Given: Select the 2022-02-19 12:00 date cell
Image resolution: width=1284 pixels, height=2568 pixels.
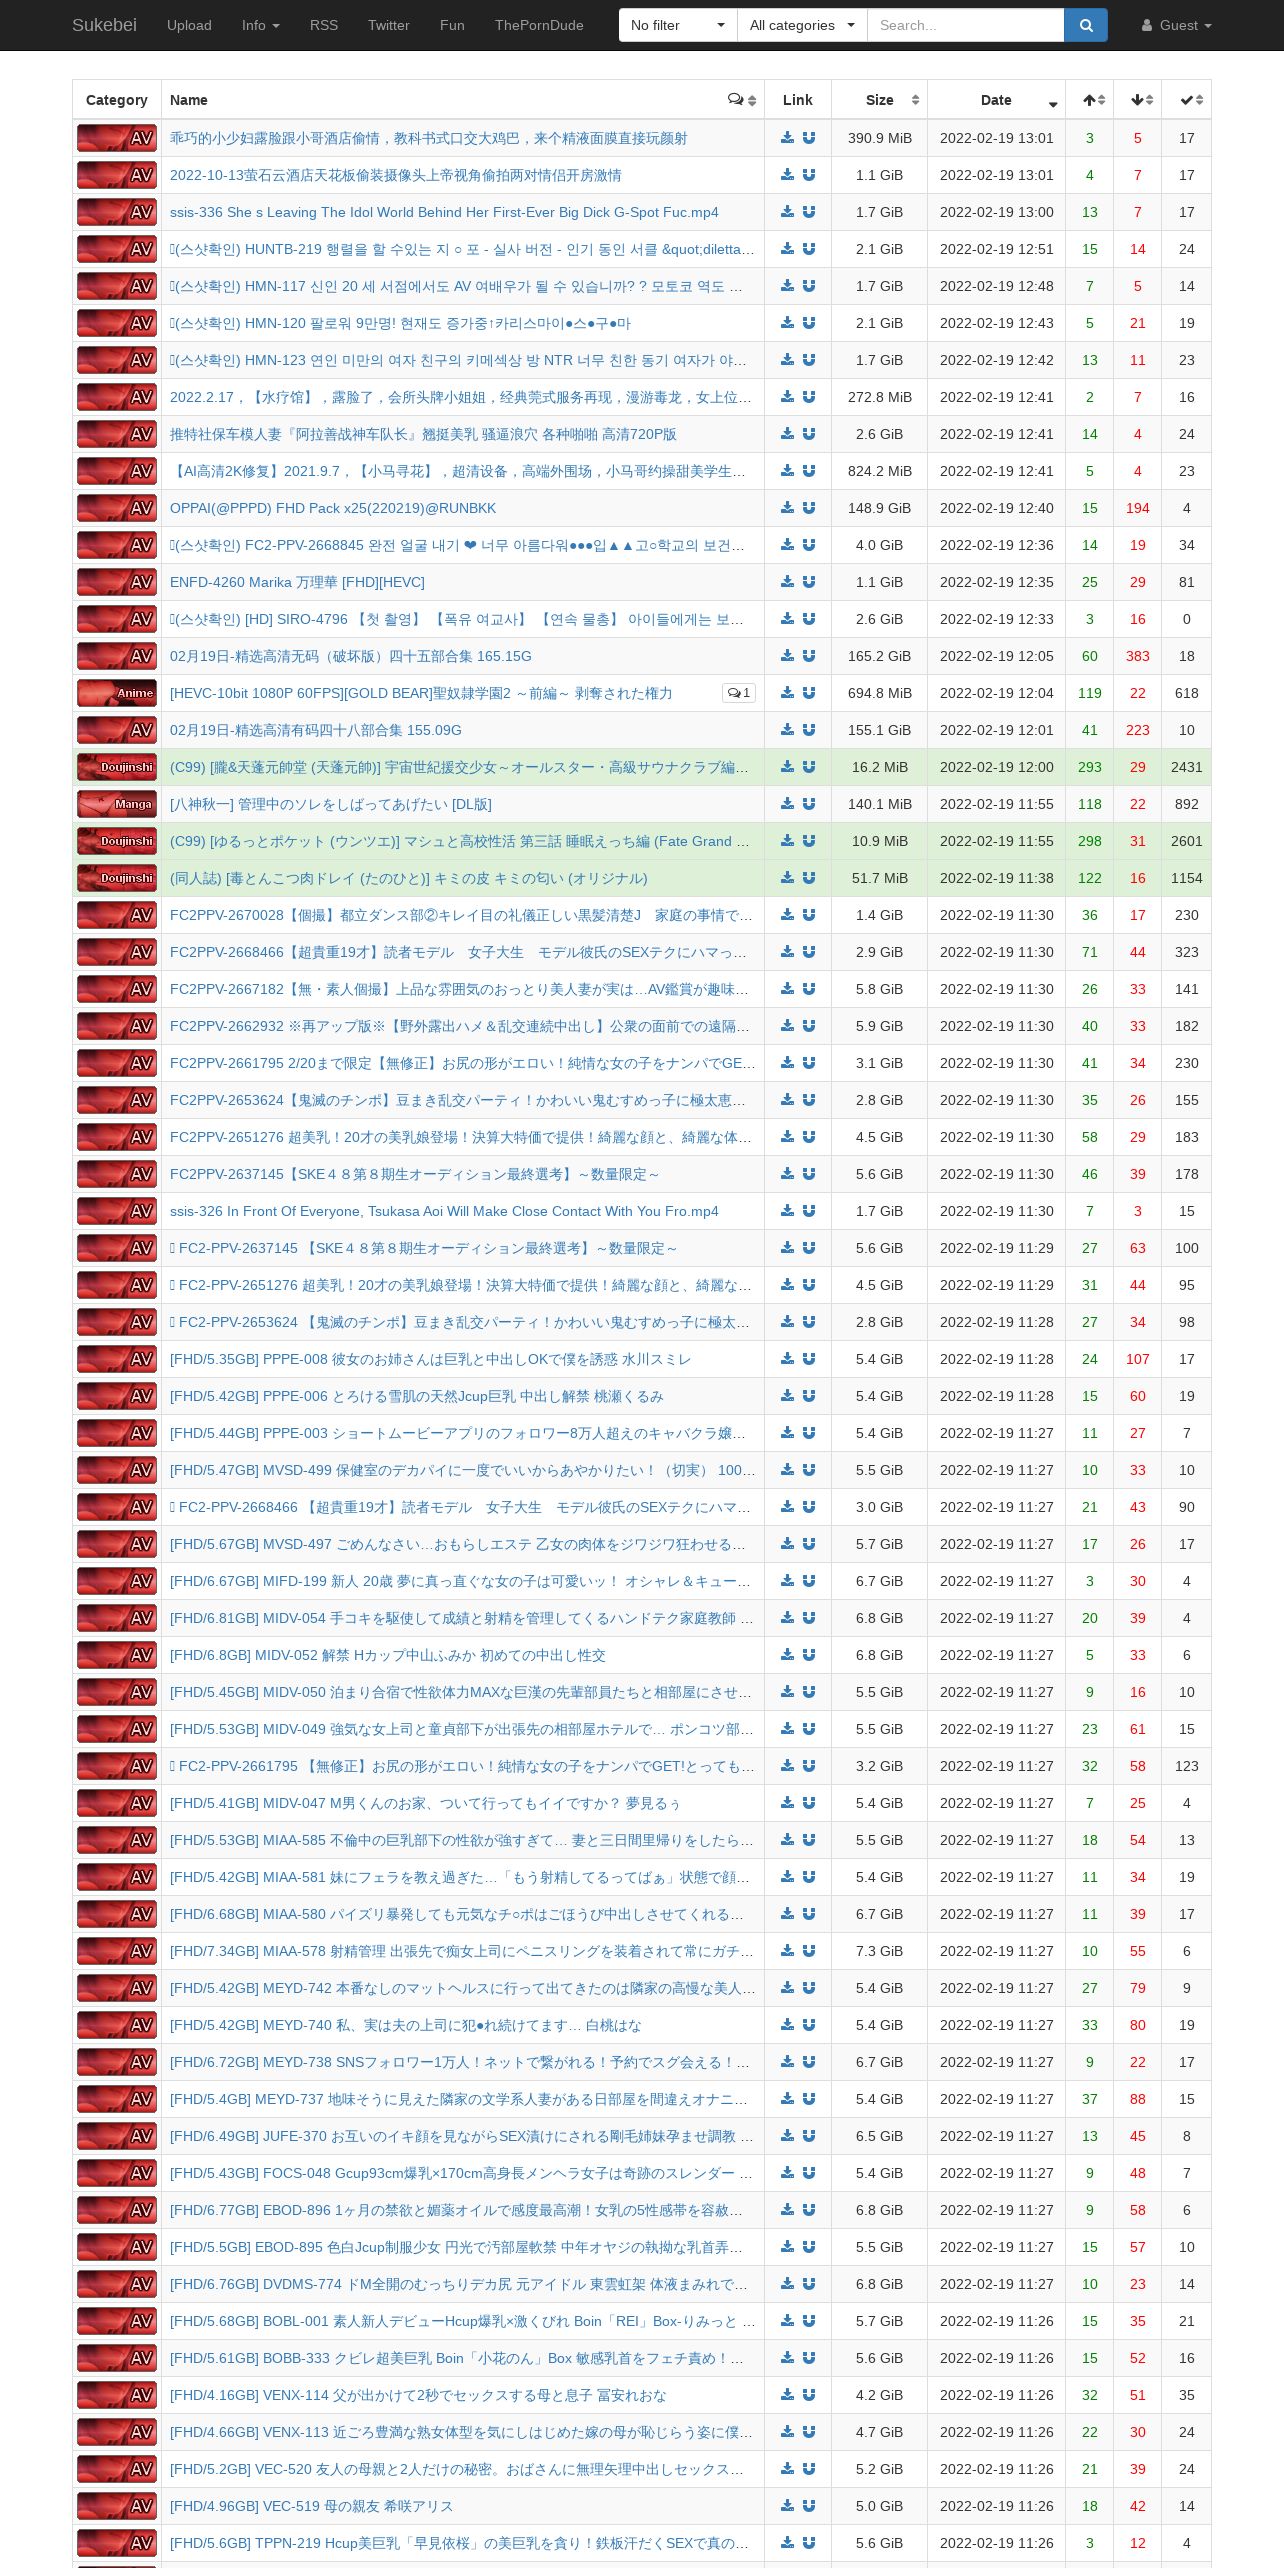Looking at the screenshot, I should (996, 767).
